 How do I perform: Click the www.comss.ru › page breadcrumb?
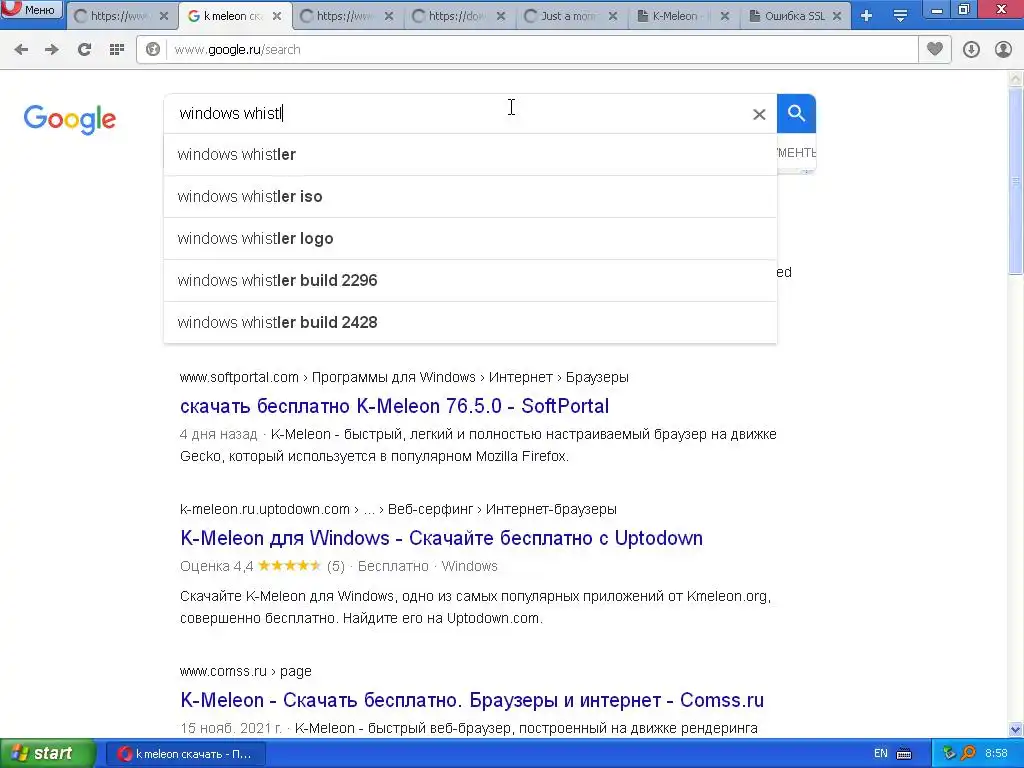click(246, 671)
